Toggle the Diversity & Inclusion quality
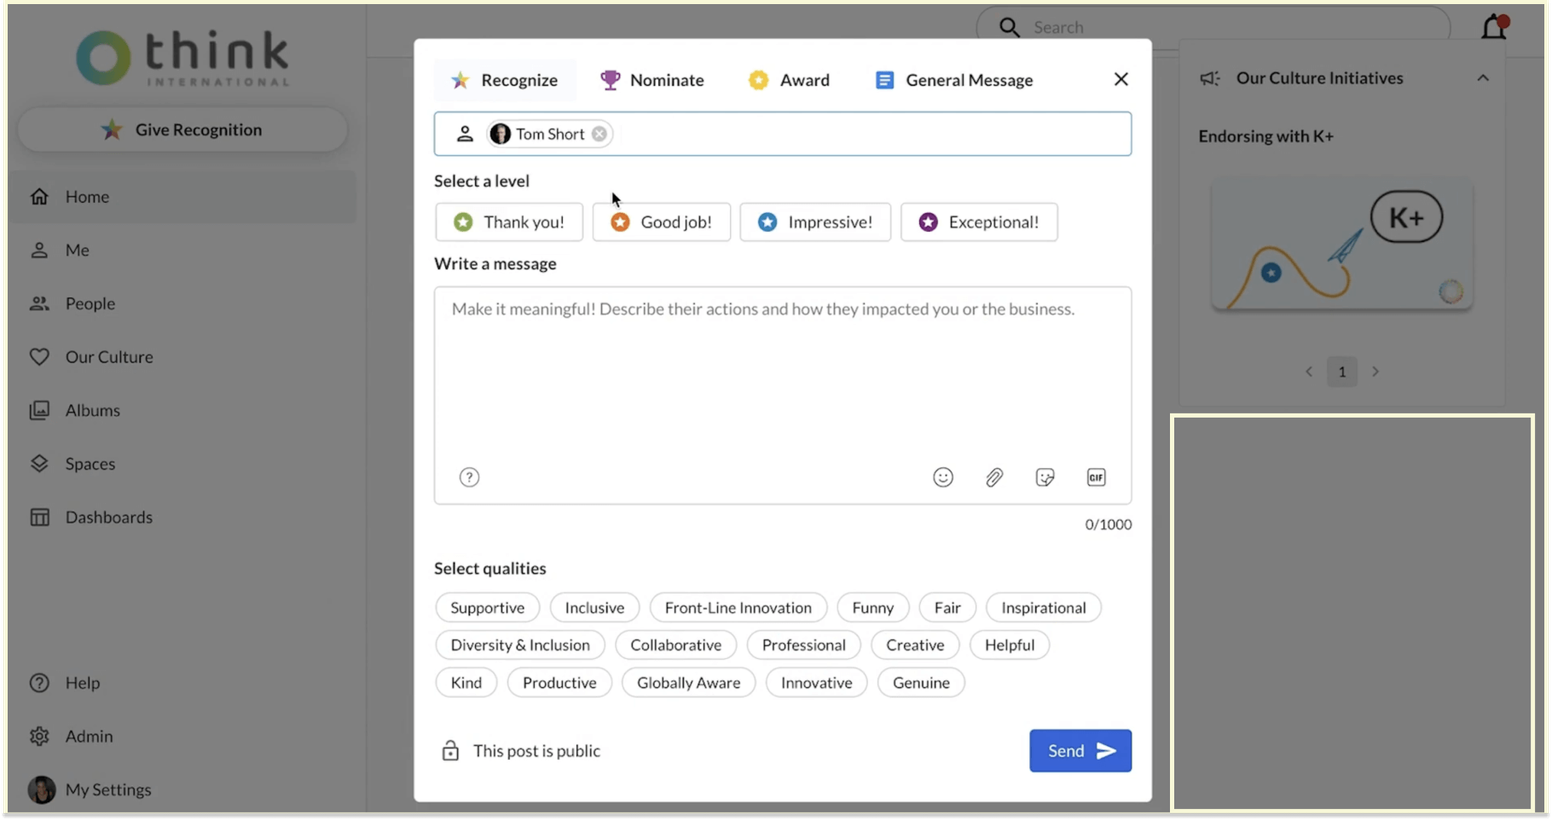This screenshot has height=820, width=1552. 520,645
